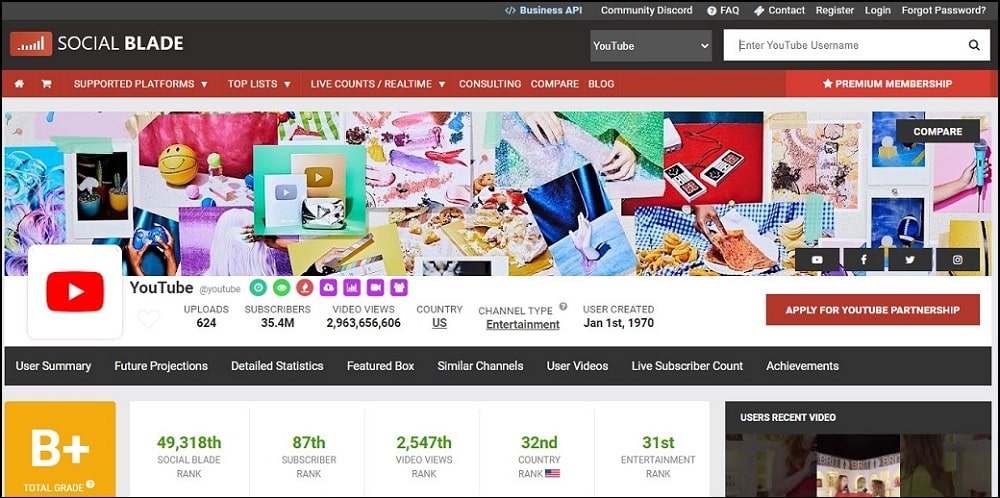The image size is (1000, 498).
Task: Select the Jan 1st, 1970 date
Action: point(619,323)
